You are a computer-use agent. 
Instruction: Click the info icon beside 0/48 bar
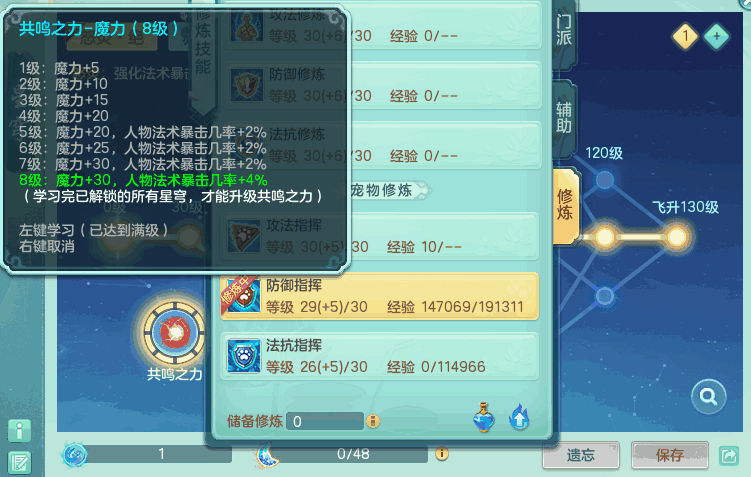pos(442,453)
